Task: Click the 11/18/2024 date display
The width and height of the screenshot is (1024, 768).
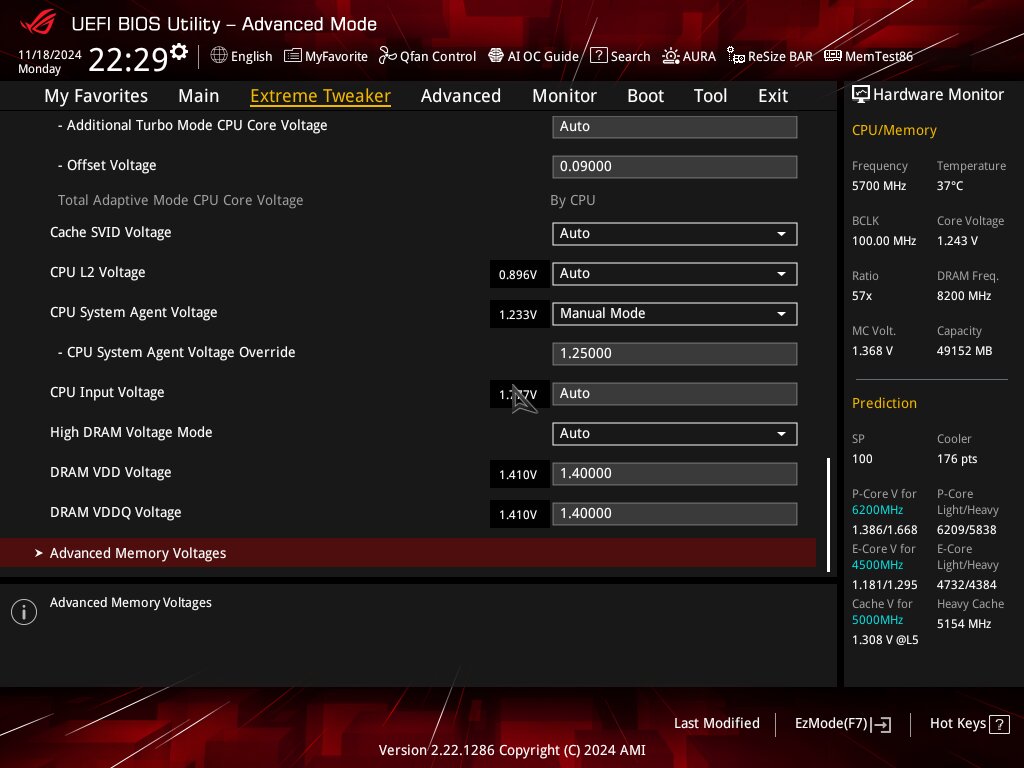Action: click(50, 54)
